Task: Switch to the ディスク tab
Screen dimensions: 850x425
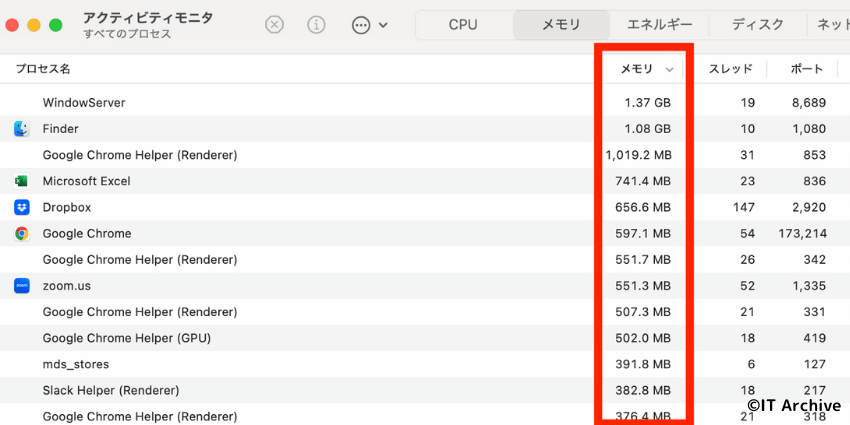Action: click(x=757, y=25)
